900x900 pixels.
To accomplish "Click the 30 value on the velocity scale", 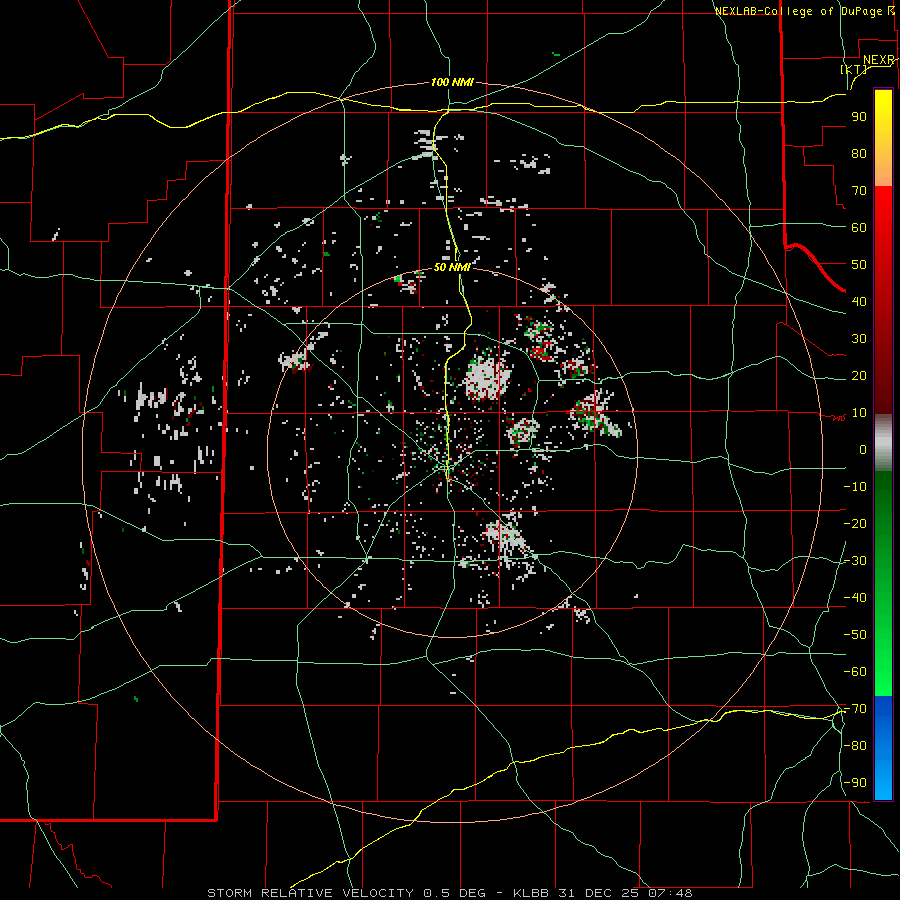I will [859, 339].
